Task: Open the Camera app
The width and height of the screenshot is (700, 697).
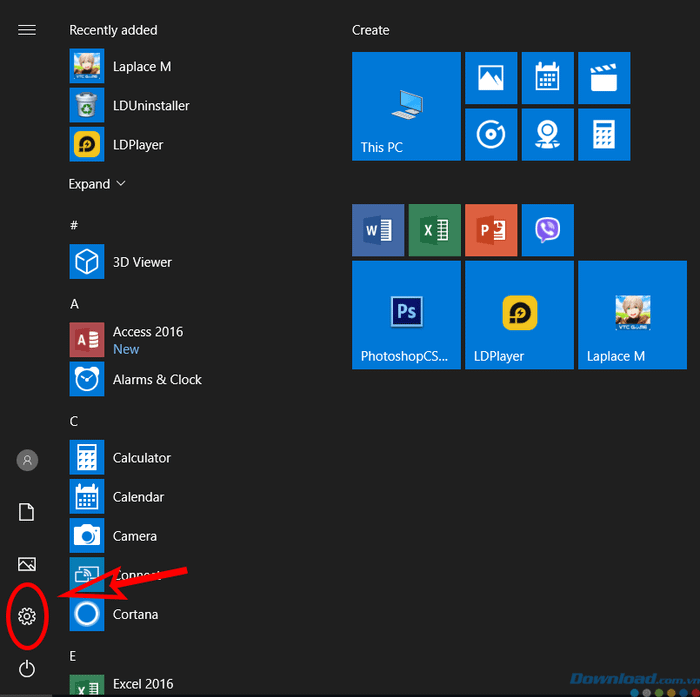Action: coord(113,535)
